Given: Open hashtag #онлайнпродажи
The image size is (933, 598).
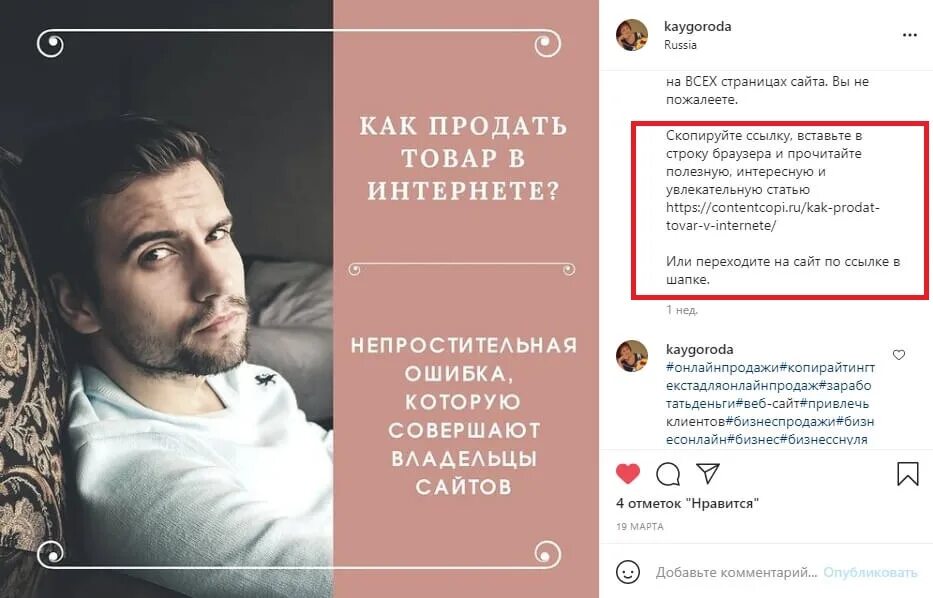Looking at the screenshot, I should (722, 367).
